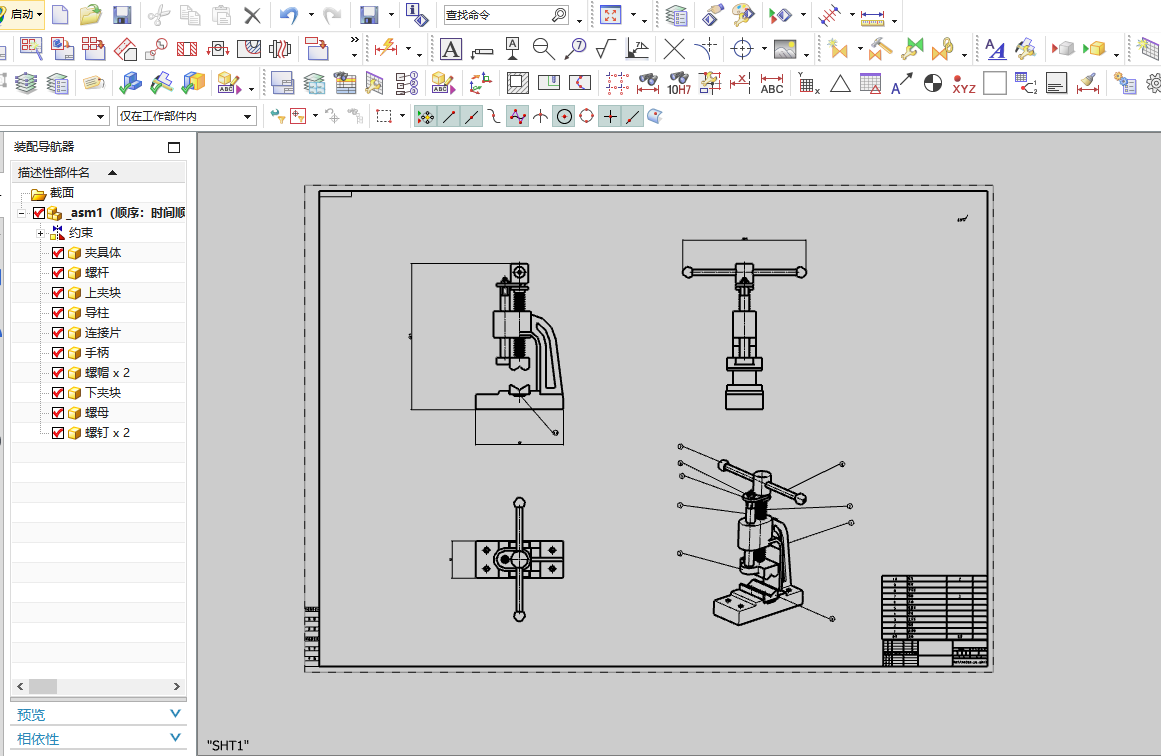Screen dimensions: 1161x756
Task: Click the Edit Object Display palette icon
Action: 742,14
